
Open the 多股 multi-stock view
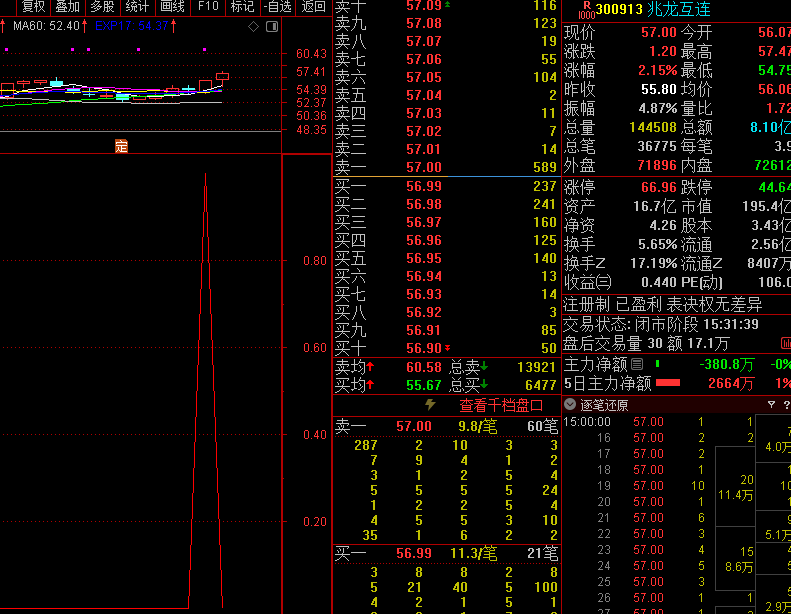click(103, 7)
